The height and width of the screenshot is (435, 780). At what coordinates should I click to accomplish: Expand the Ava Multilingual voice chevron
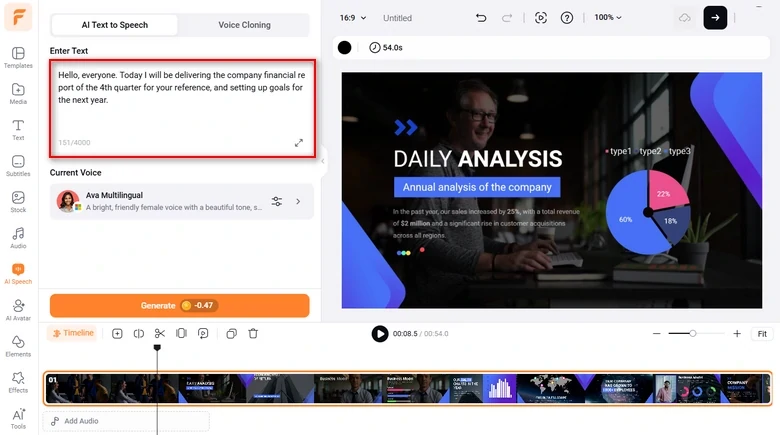[x=298, y=202]
